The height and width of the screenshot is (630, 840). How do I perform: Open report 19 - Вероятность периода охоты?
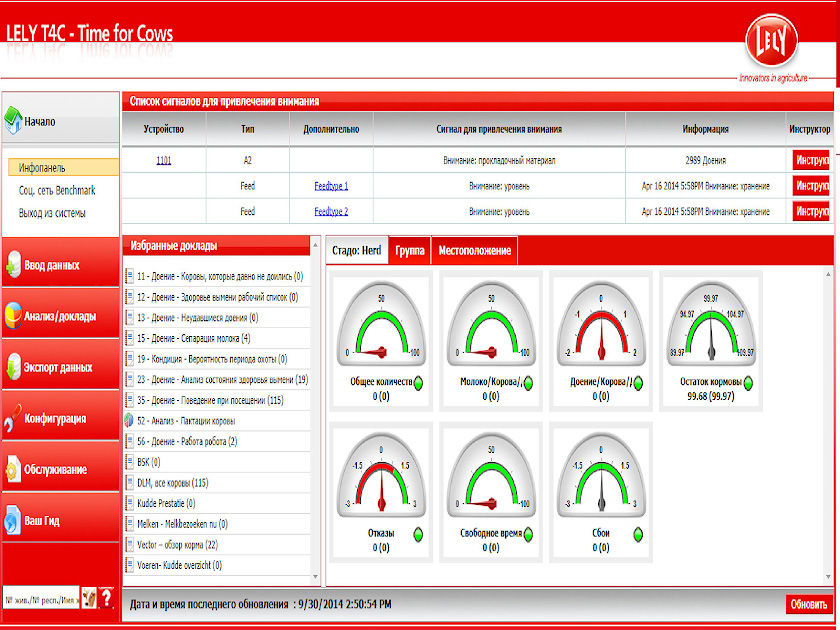212,359
